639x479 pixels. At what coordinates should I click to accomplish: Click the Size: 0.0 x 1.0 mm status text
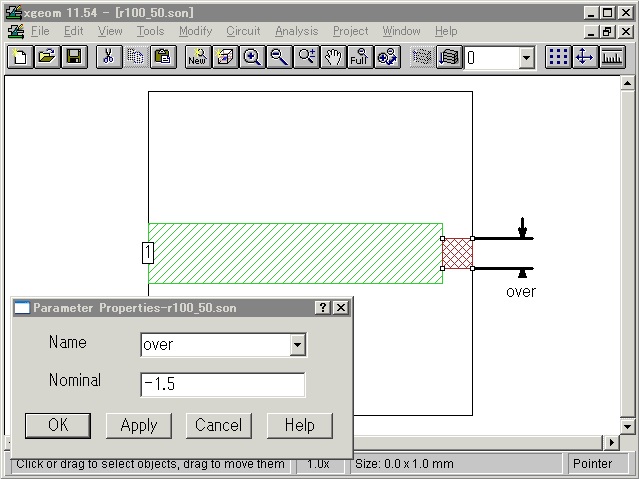pyautogui.click(x=404, y=464)
